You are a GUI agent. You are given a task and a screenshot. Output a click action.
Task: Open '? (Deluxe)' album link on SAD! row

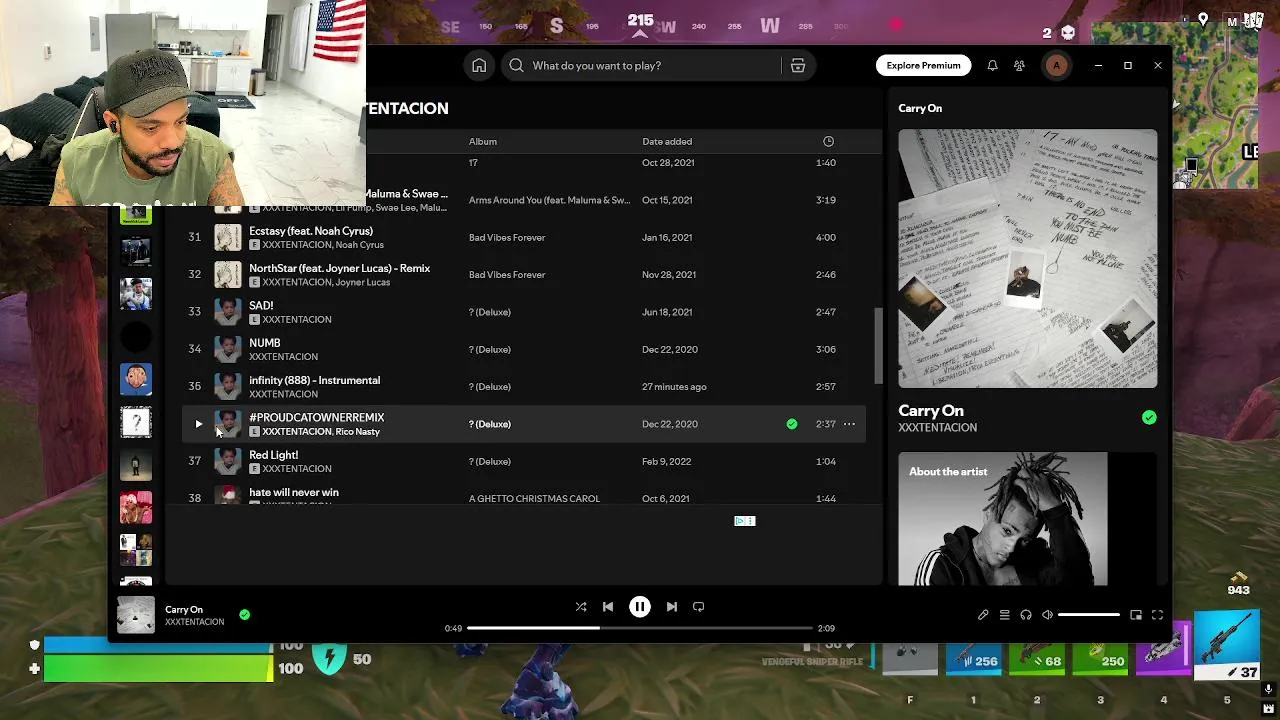490,312
